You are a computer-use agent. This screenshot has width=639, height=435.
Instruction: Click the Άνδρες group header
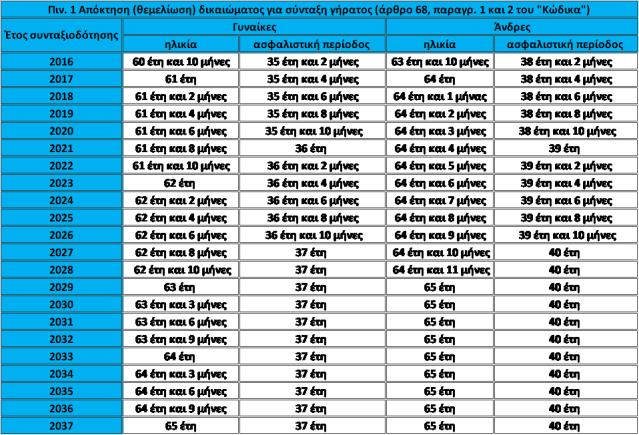click(512, 27)
